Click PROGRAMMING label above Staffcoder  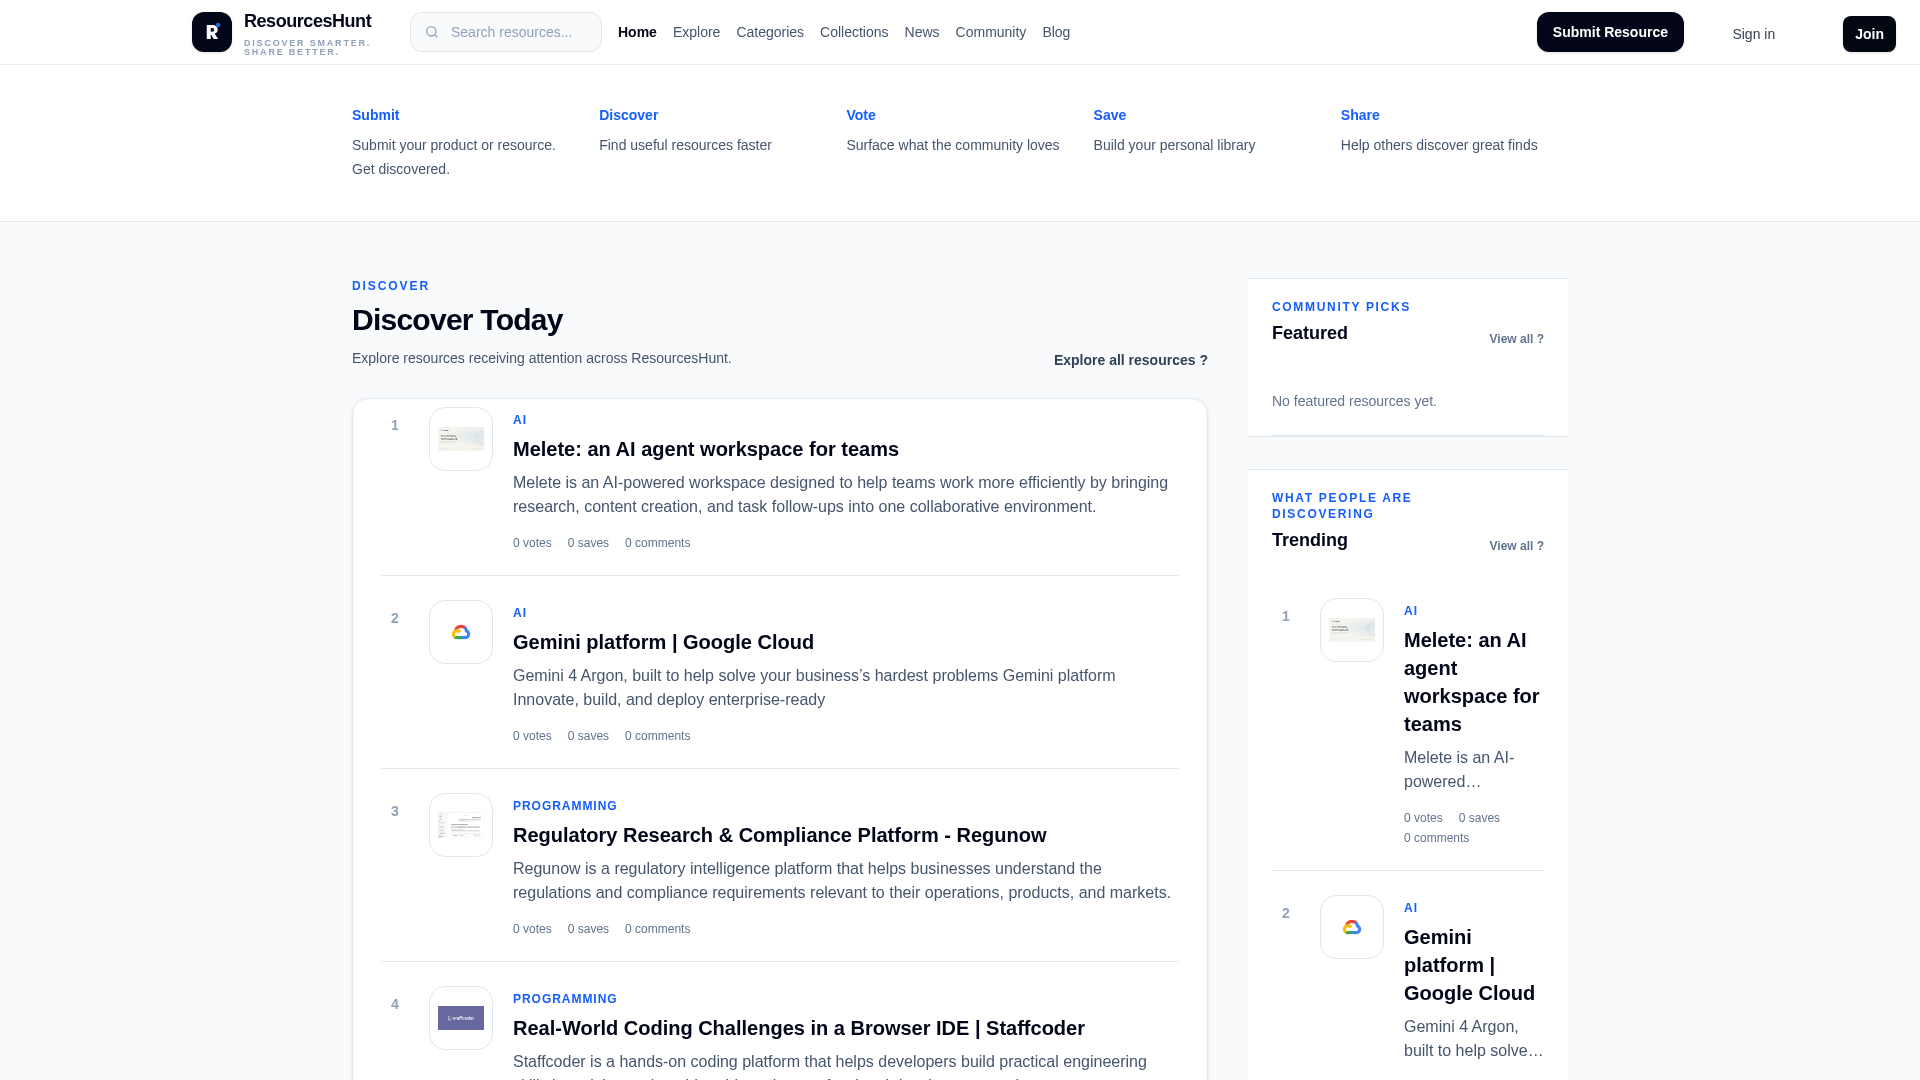[x=565, y=999]
